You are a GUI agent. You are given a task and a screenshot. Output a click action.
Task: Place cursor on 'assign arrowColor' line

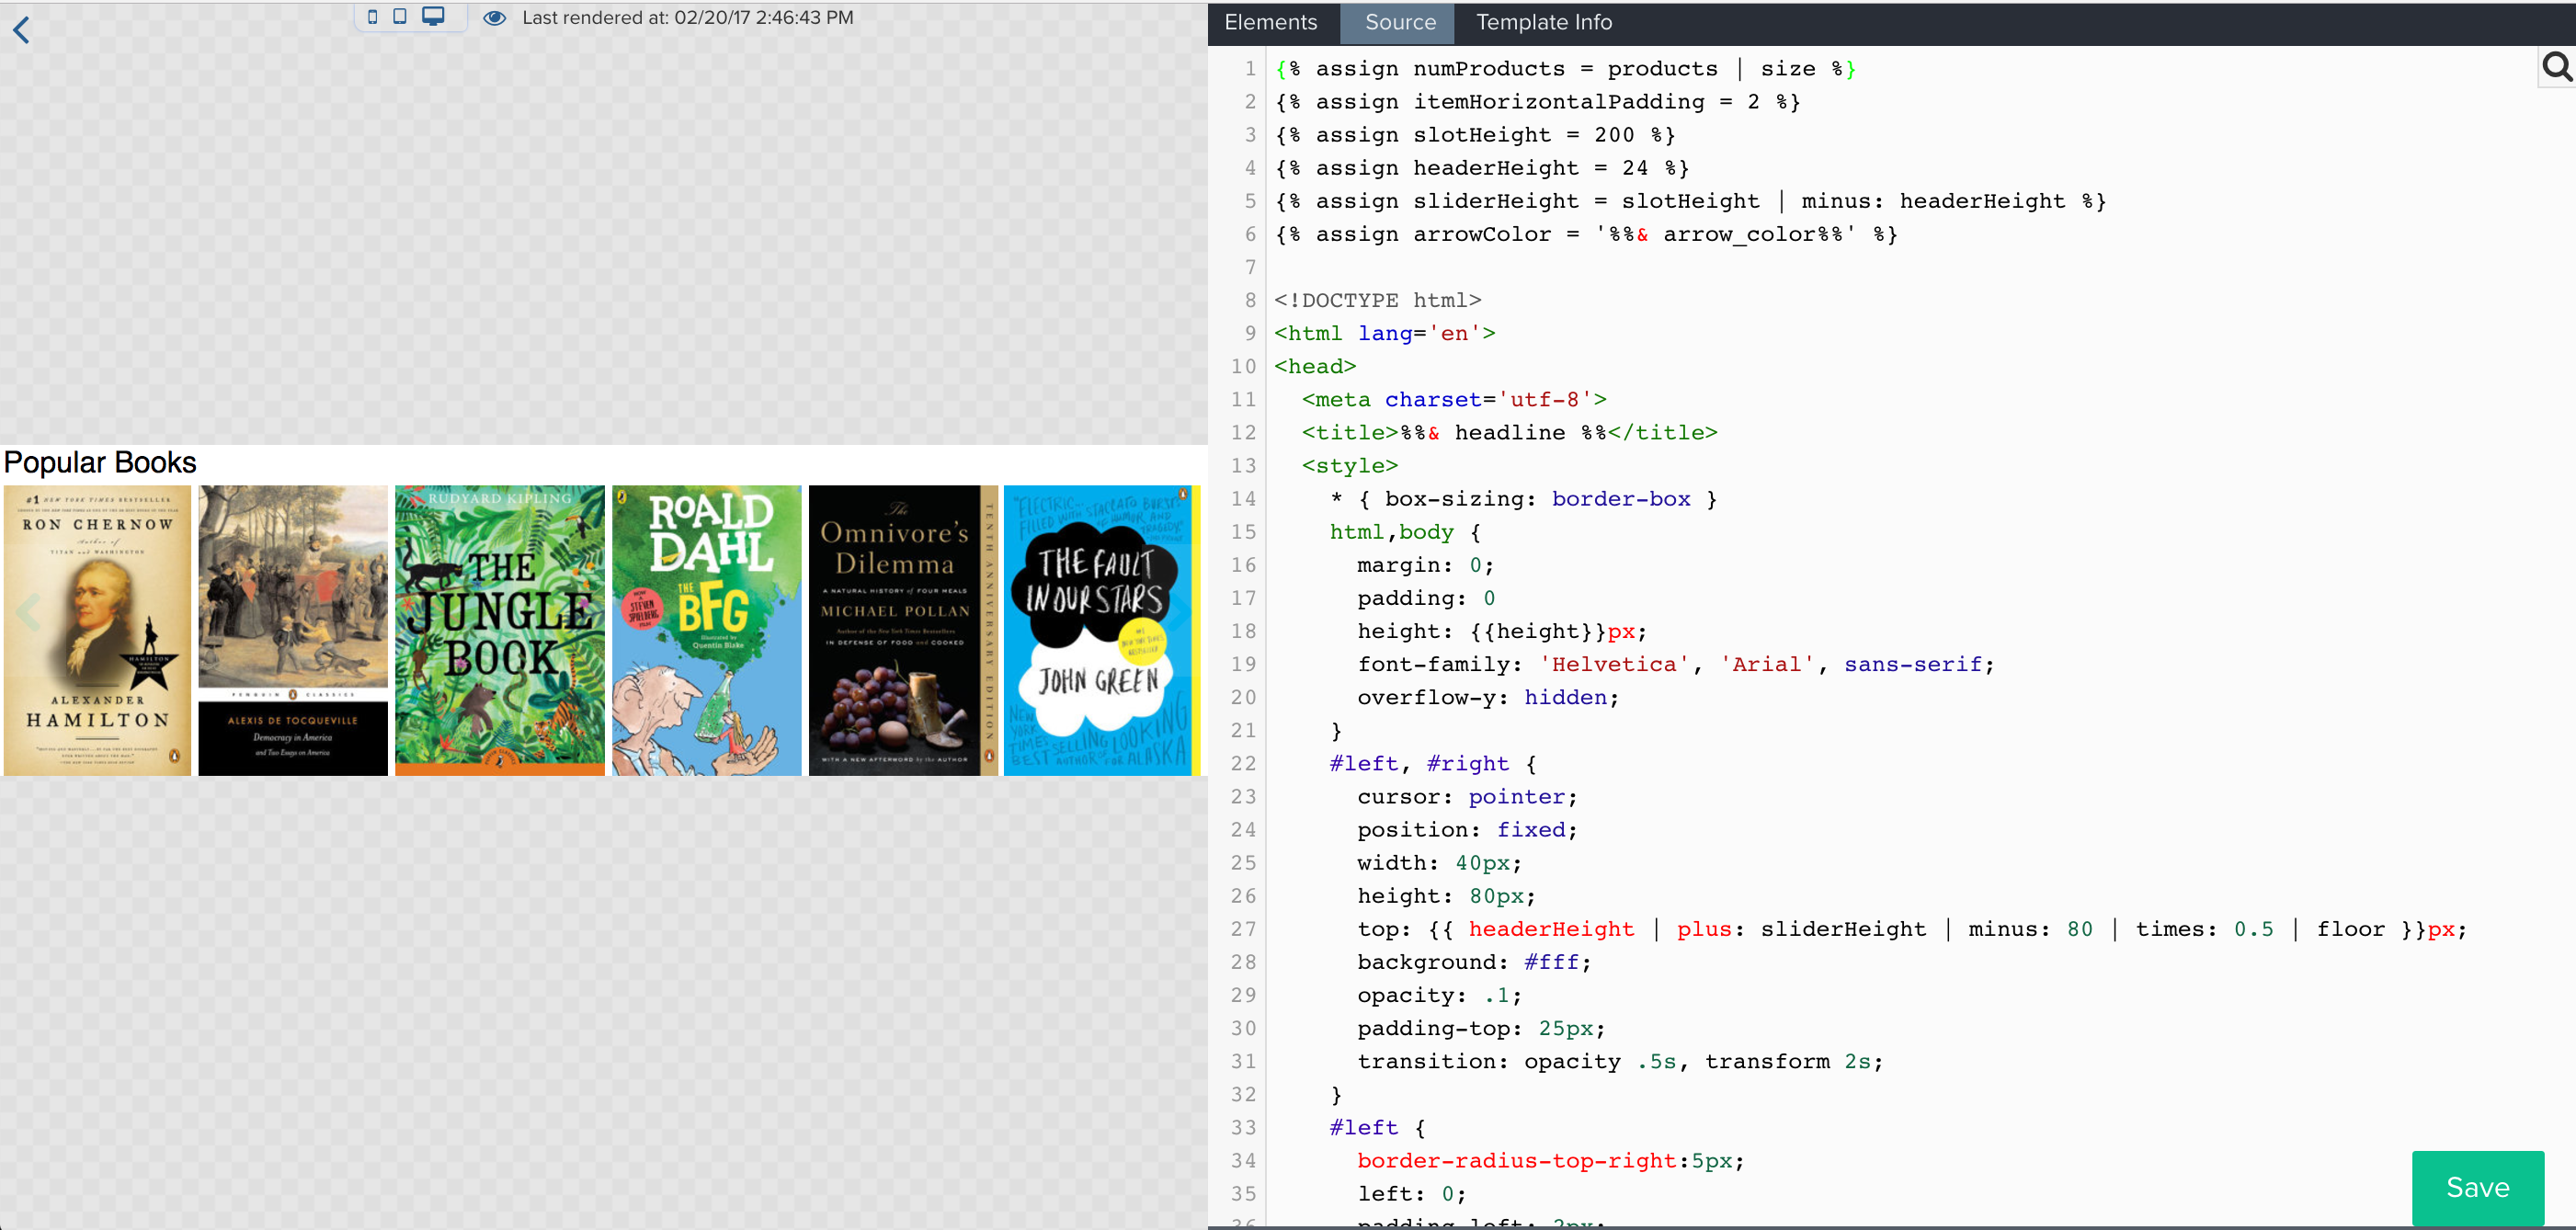click(x=1586, y=234)
